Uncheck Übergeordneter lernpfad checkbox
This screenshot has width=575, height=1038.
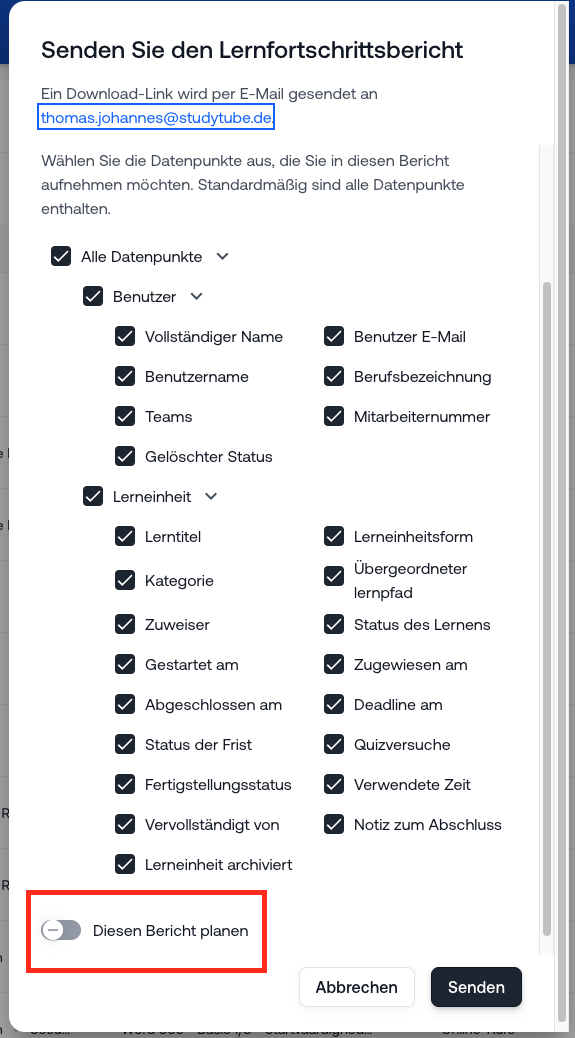pyautogui.click(x=334, y=576)
